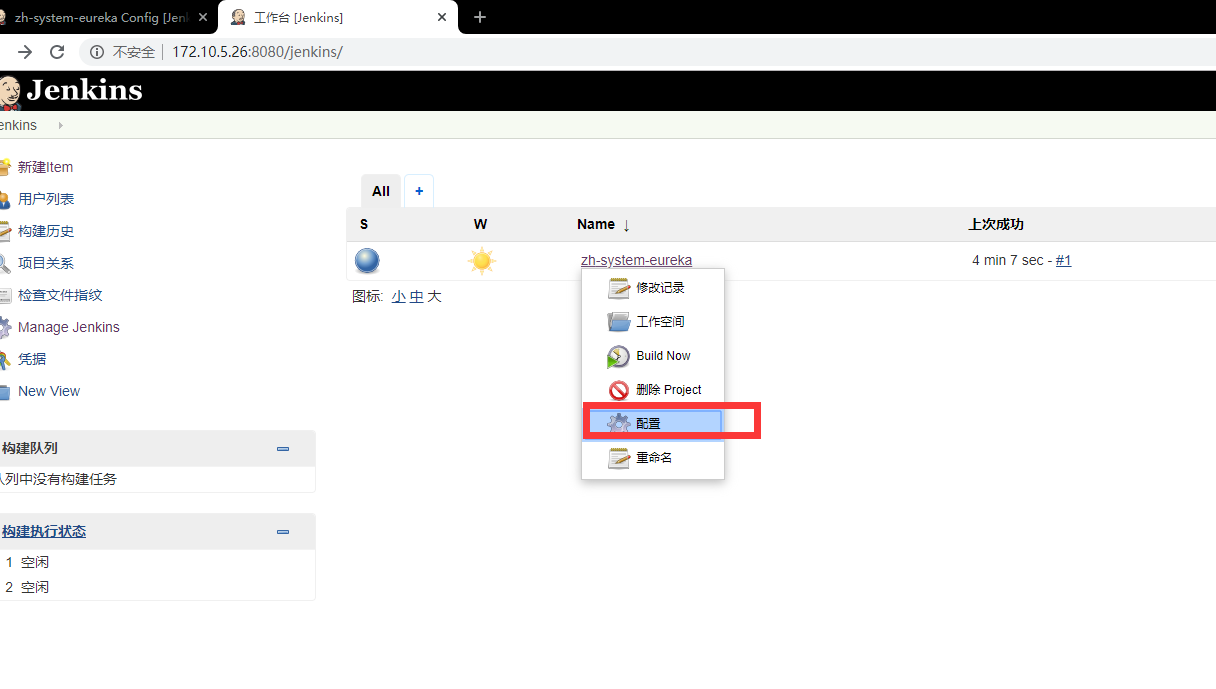Open the 用户列表 link

pyautogui.click(x=46, y=199)
